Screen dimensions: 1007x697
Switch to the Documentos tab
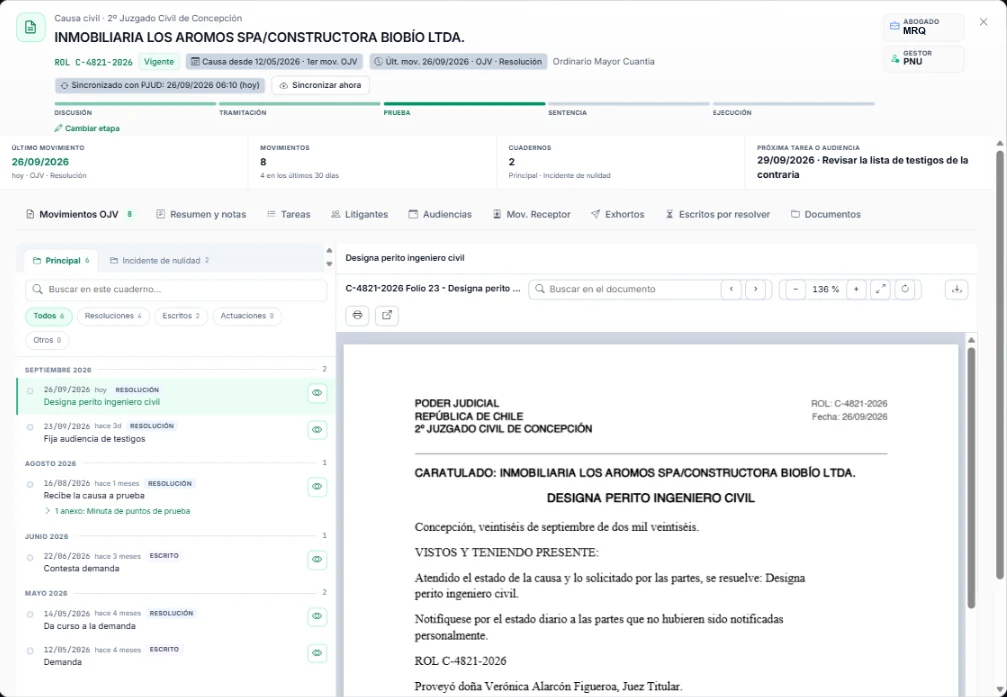(825, 215)
